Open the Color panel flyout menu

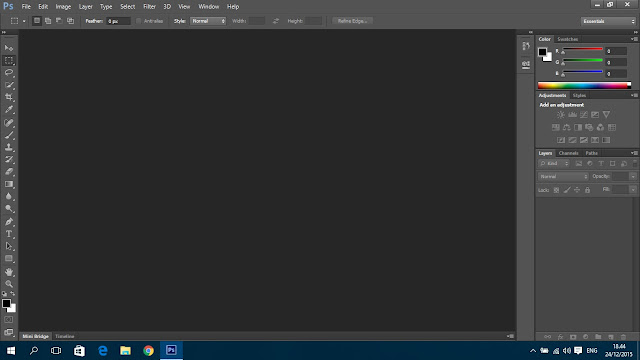click(635, 39)
